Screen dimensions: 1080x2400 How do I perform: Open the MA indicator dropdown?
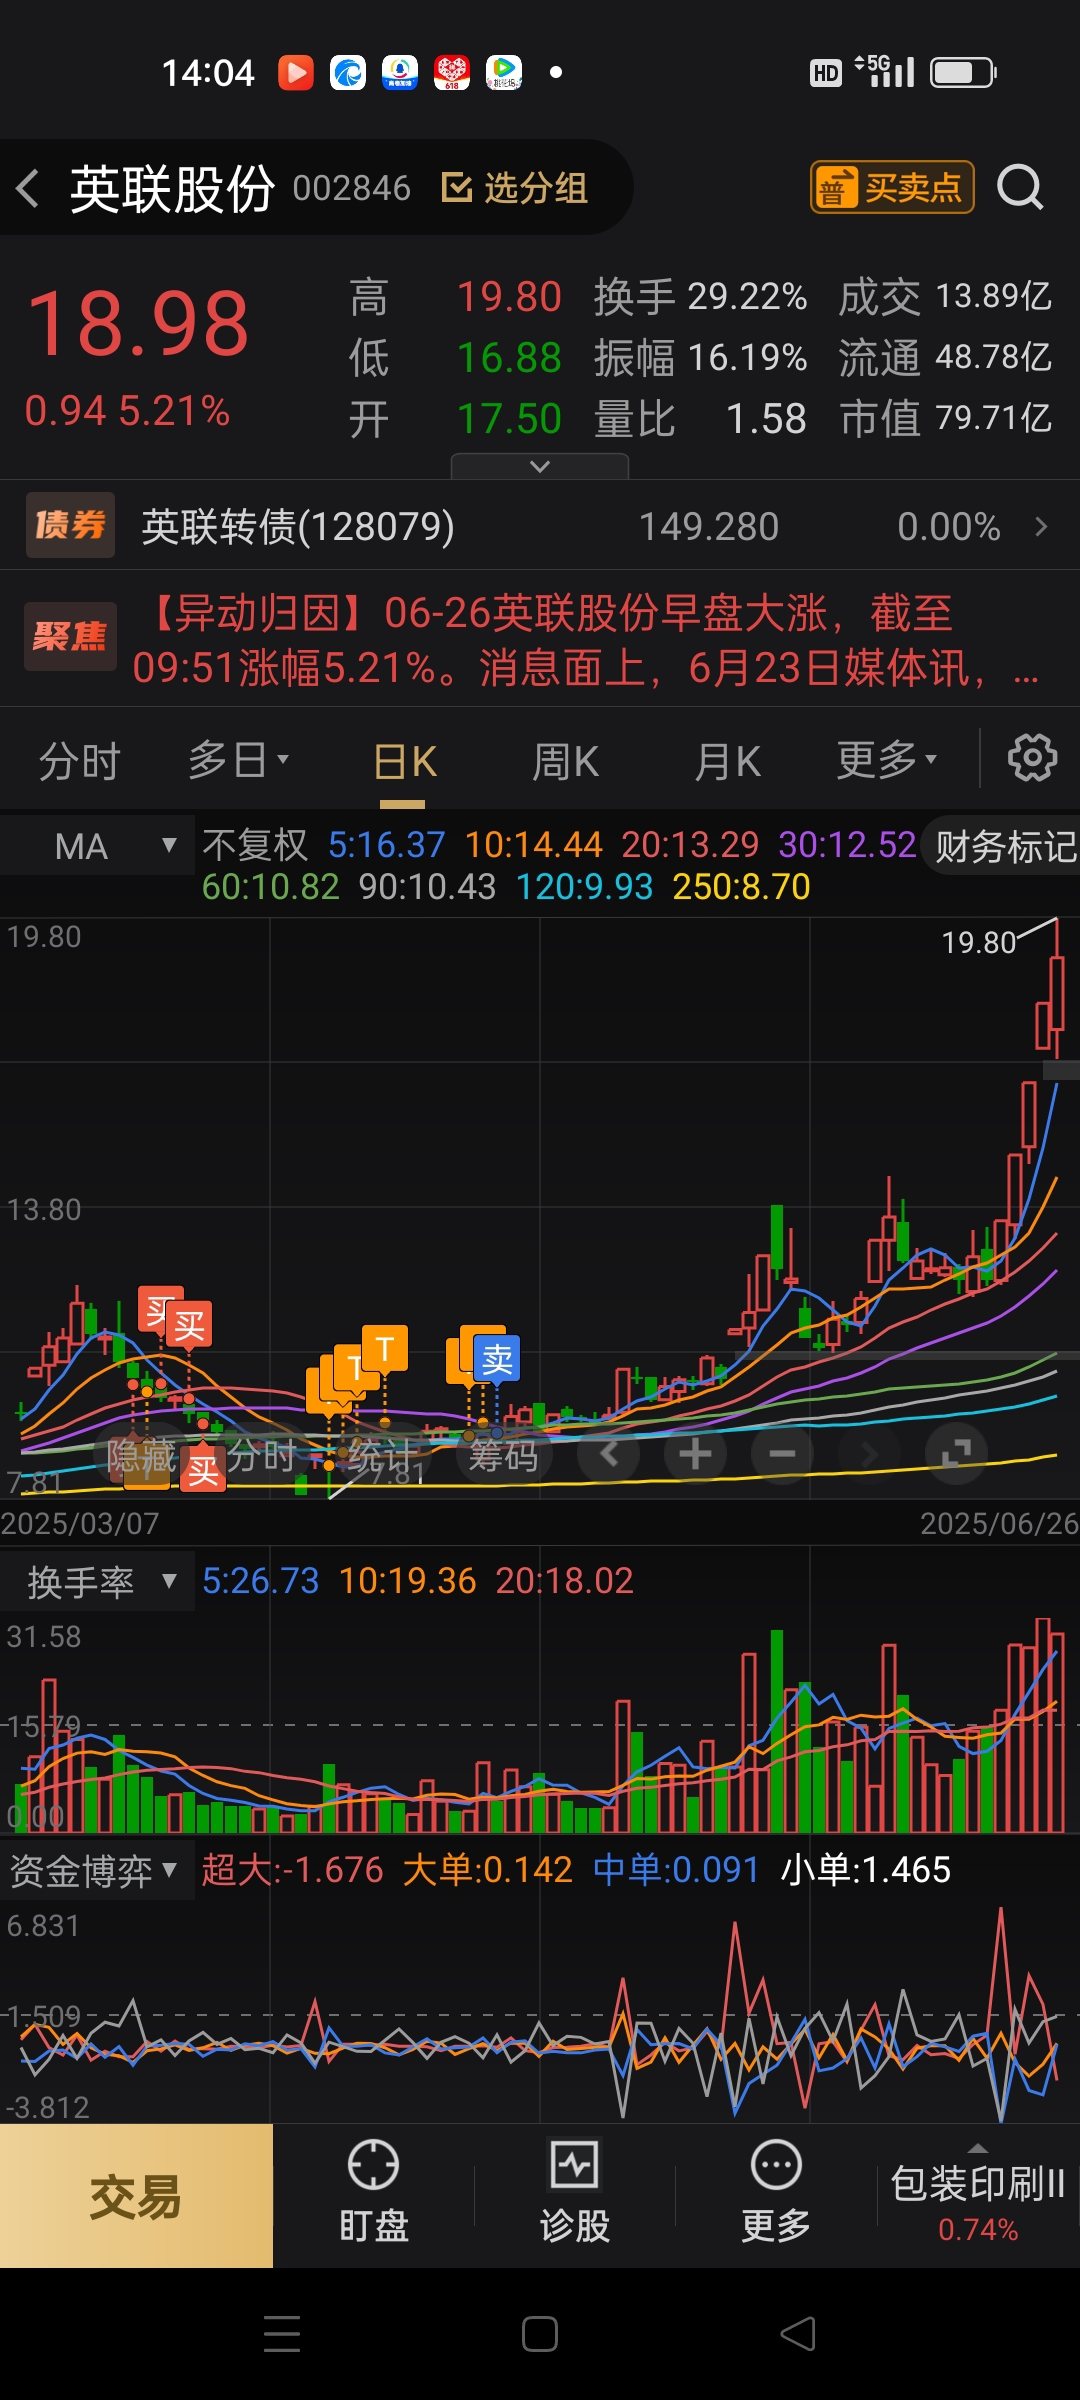pos(97,846)
